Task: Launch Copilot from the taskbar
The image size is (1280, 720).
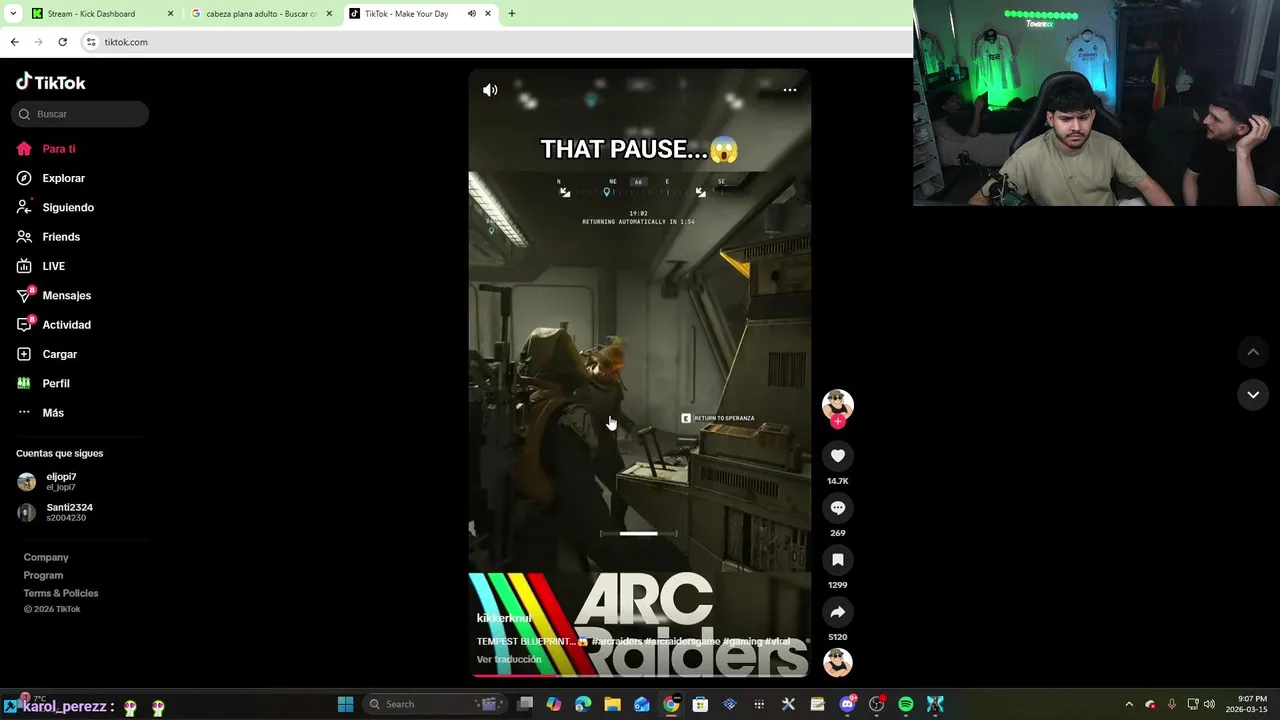Action: click(554, 704)
